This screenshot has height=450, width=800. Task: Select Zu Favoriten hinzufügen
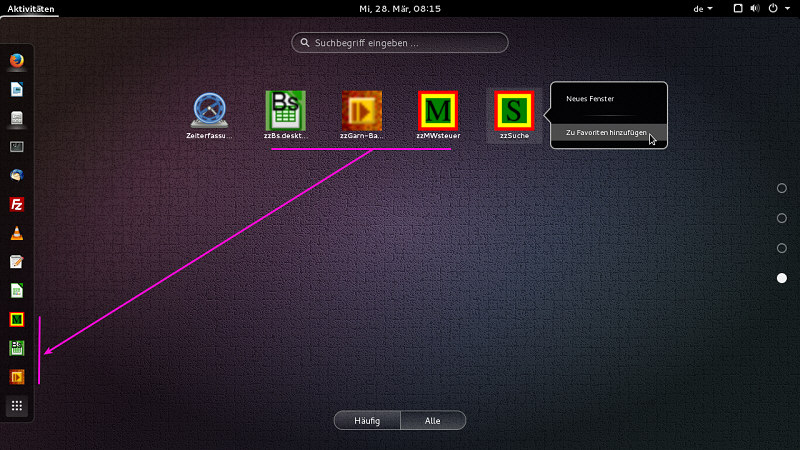pos(606,133)
